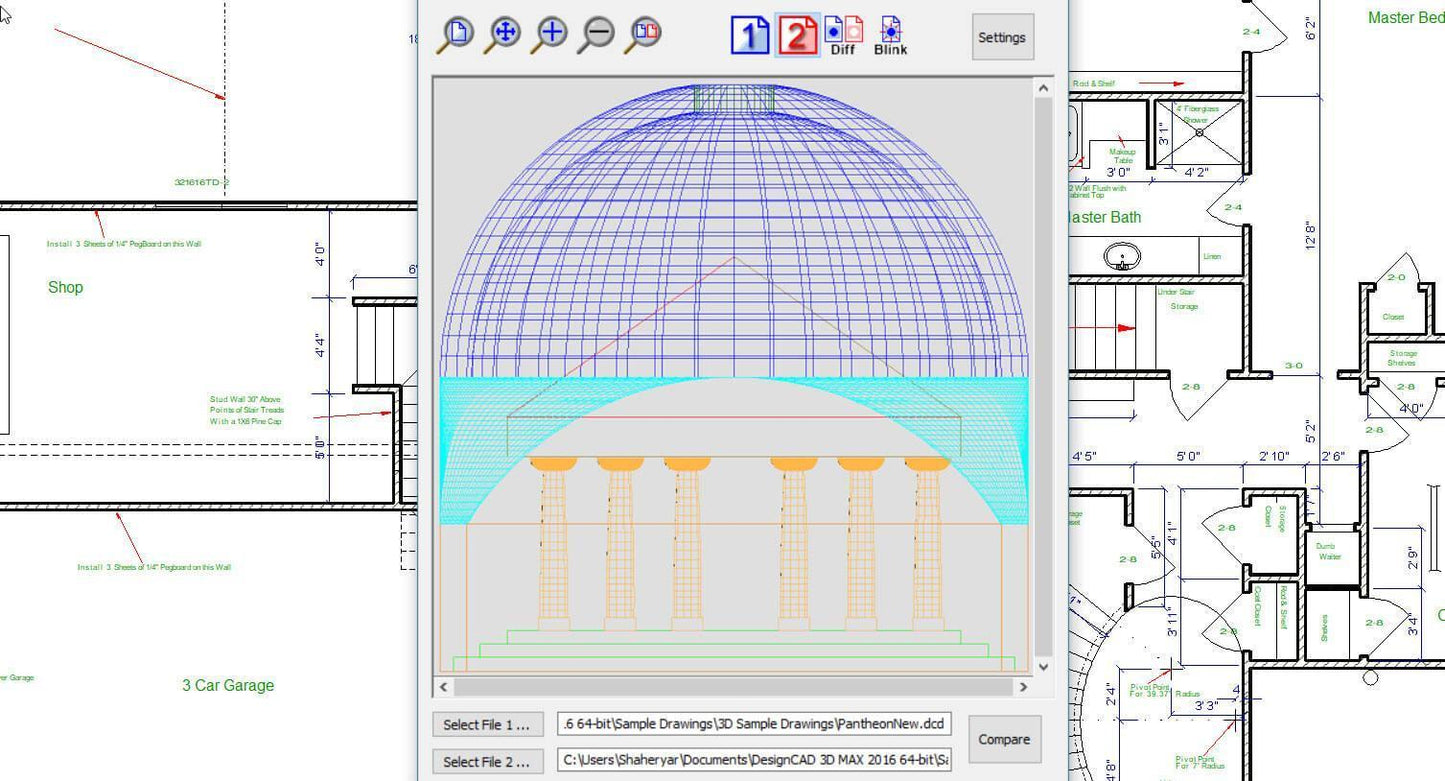Edit the File 2 path field

point(751,760)
